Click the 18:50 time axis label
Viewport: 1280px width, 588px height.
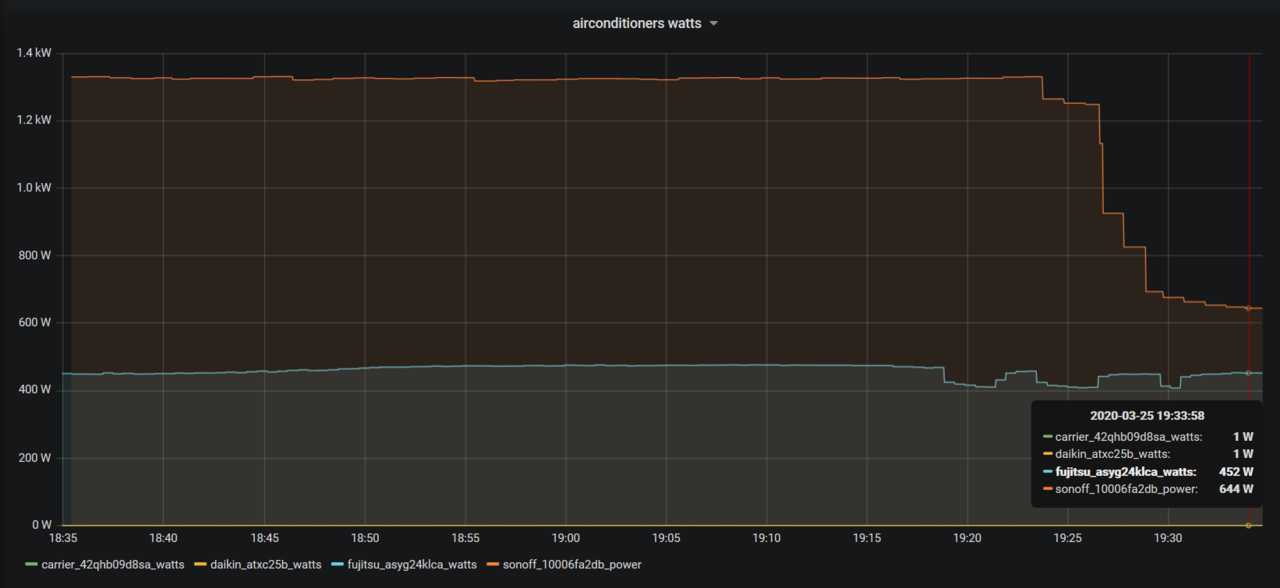(364, 538)
